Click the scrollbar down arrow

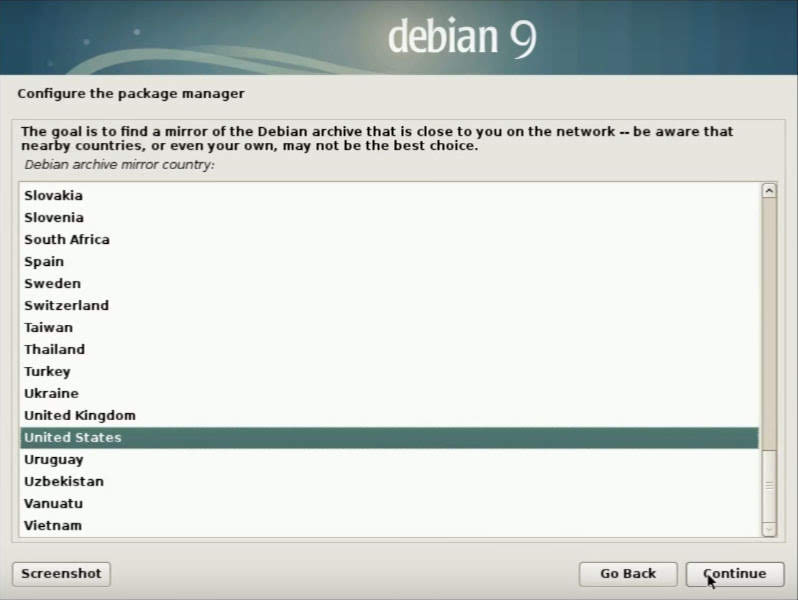(769, 529)
